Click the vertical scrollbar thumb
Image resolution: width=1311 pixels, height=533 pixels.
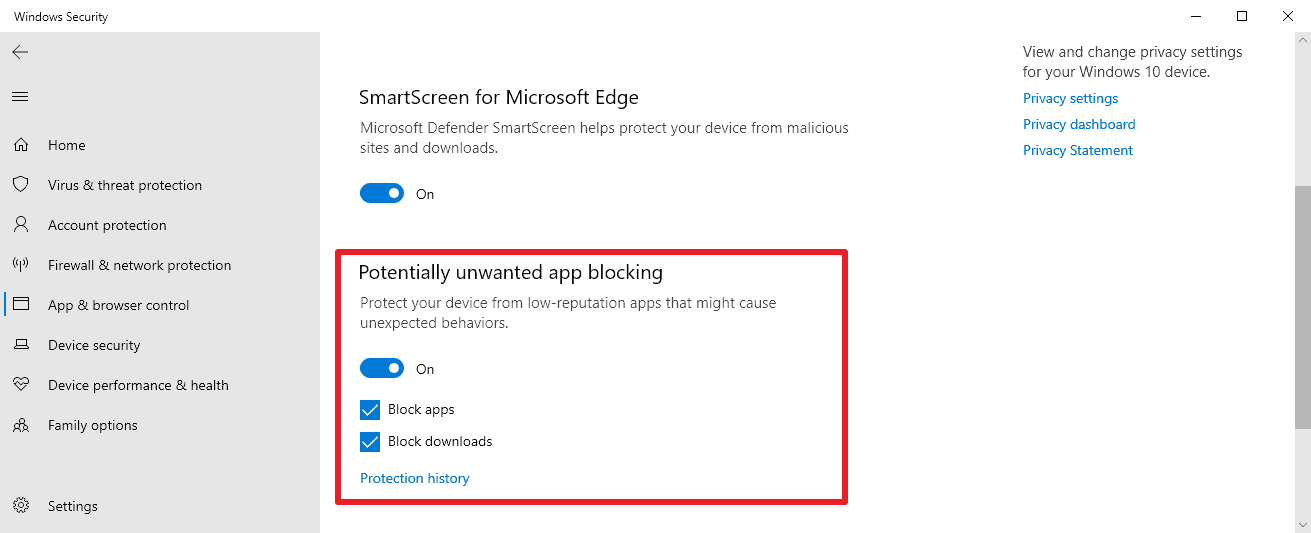click(1302, 305)
